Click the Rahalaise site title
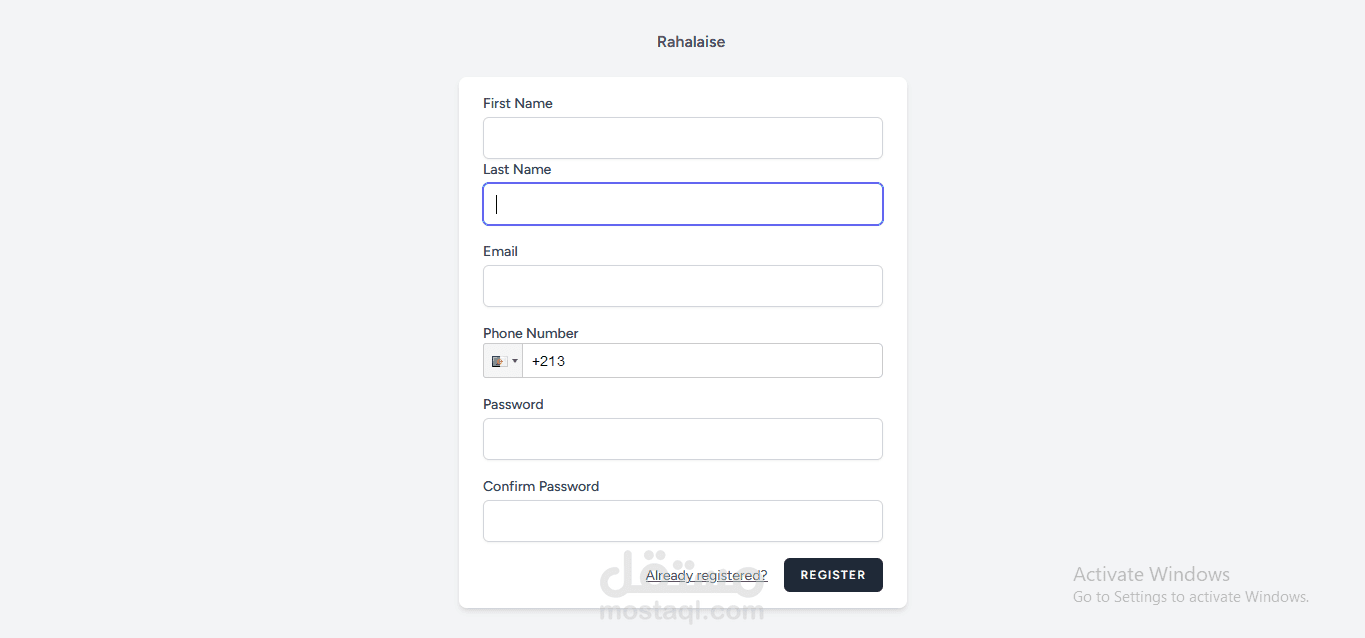The height and width of the screenshot is (638, 1365). (x=691, y=42)
